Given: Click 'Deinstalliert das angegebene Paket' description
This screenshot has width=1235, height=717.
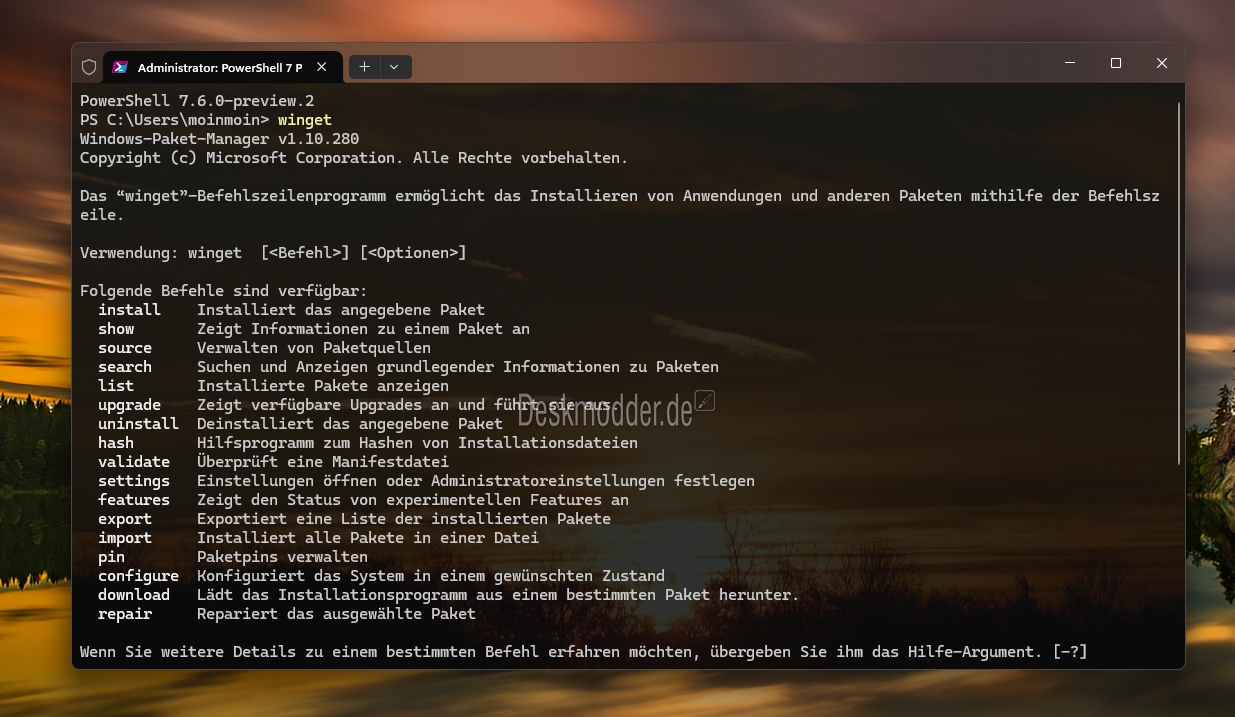Looking at the screenshot, I should pos(350,424).
